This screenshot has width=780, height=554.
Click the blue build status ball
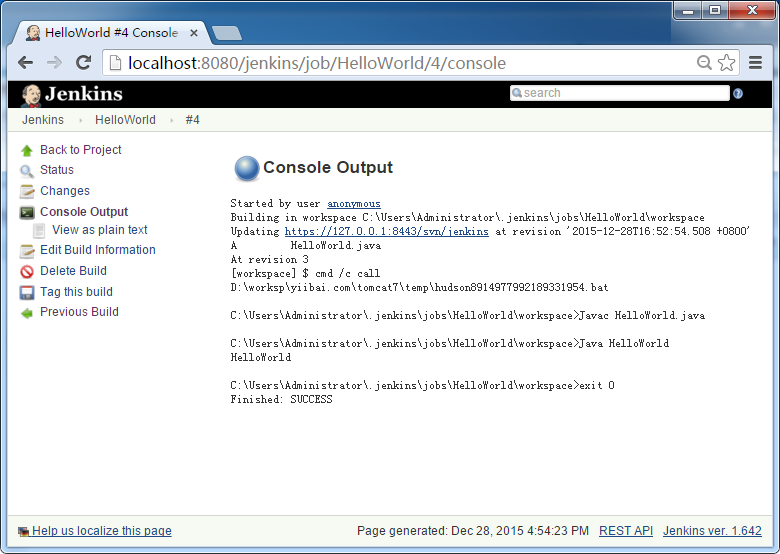[247, 168]
